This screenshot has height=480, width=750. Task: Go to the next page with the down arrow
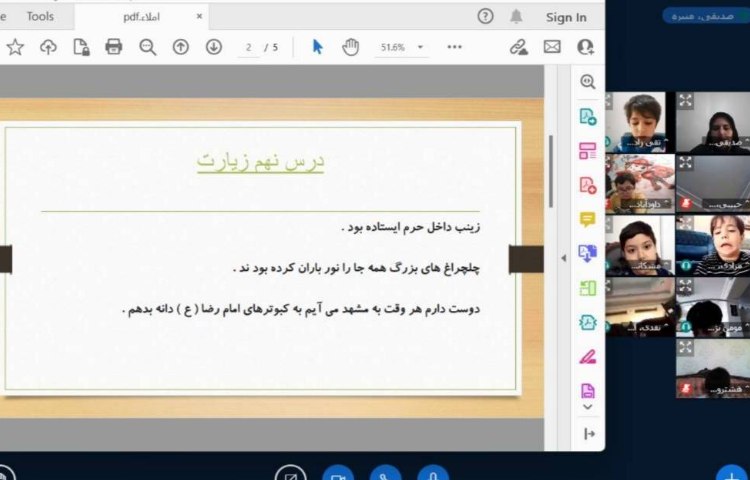pos(214,47)
